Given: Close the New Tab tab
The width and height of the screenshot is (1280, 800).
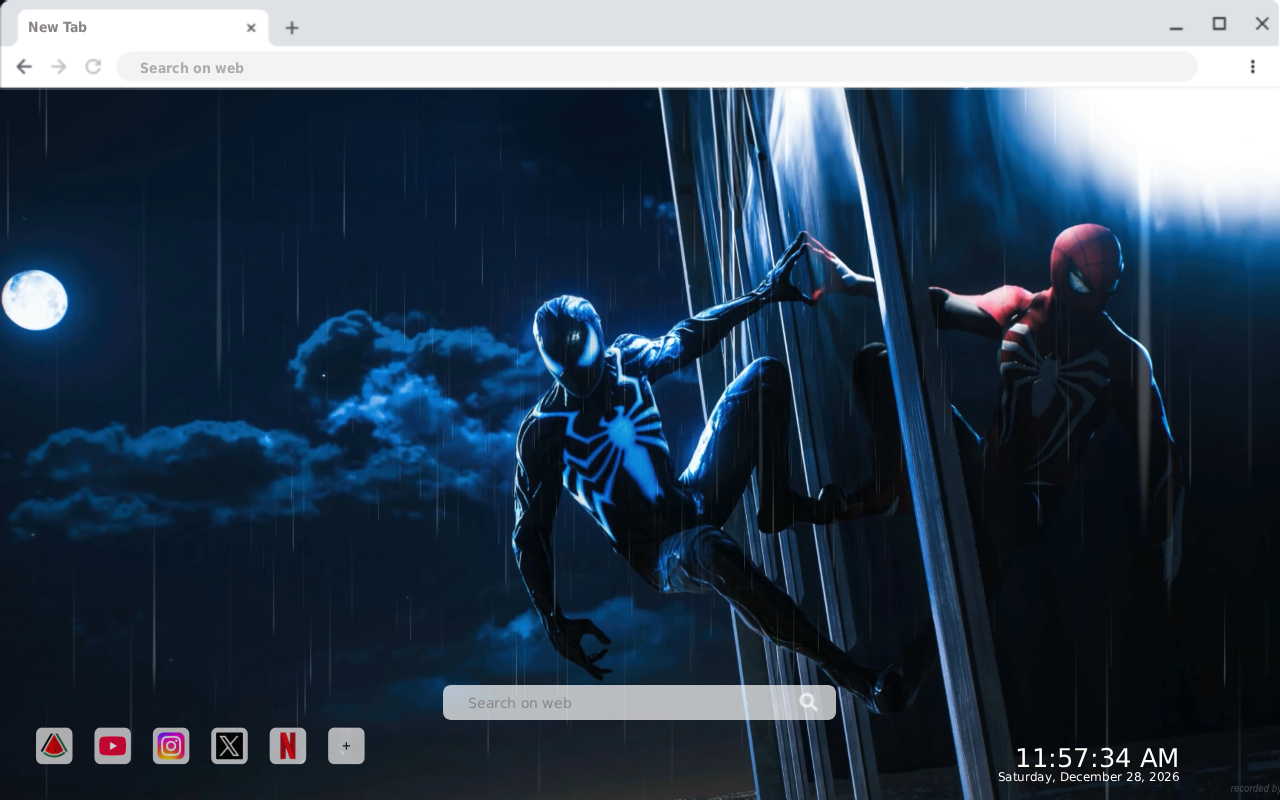Looking at the screenshot, I should pos(251,28).
